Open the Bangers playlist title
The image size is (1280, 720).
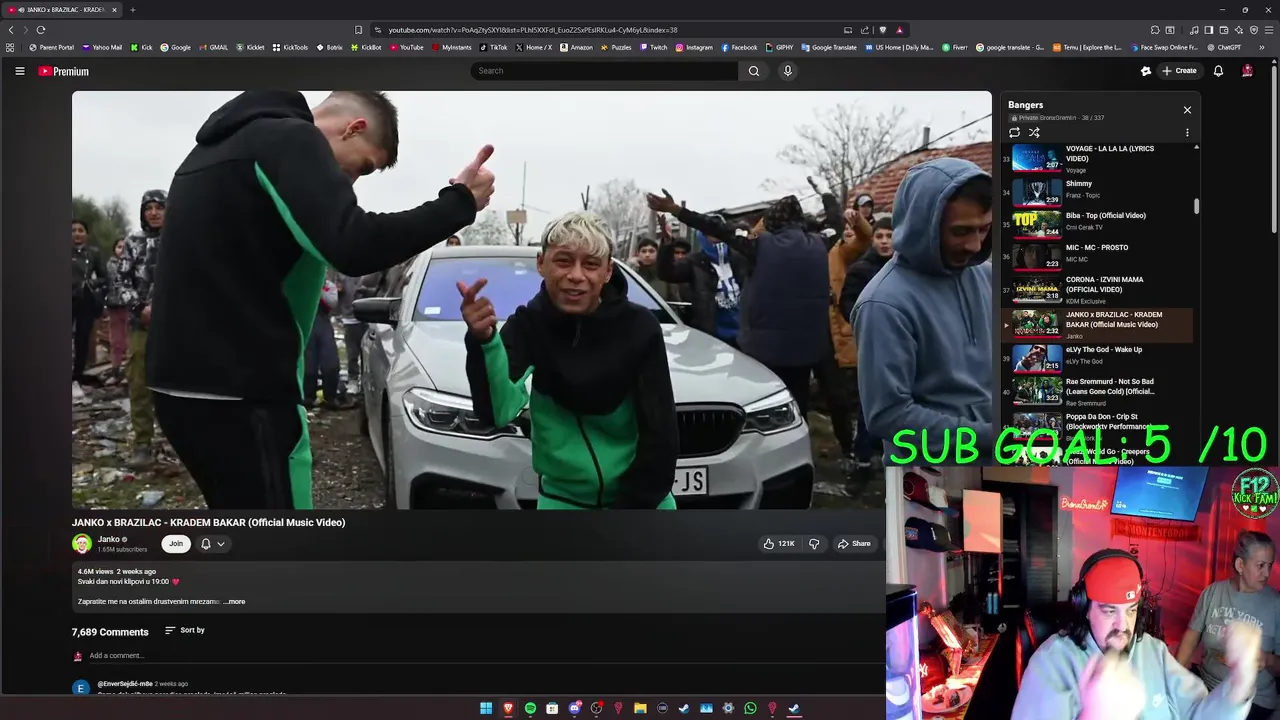1025,105
